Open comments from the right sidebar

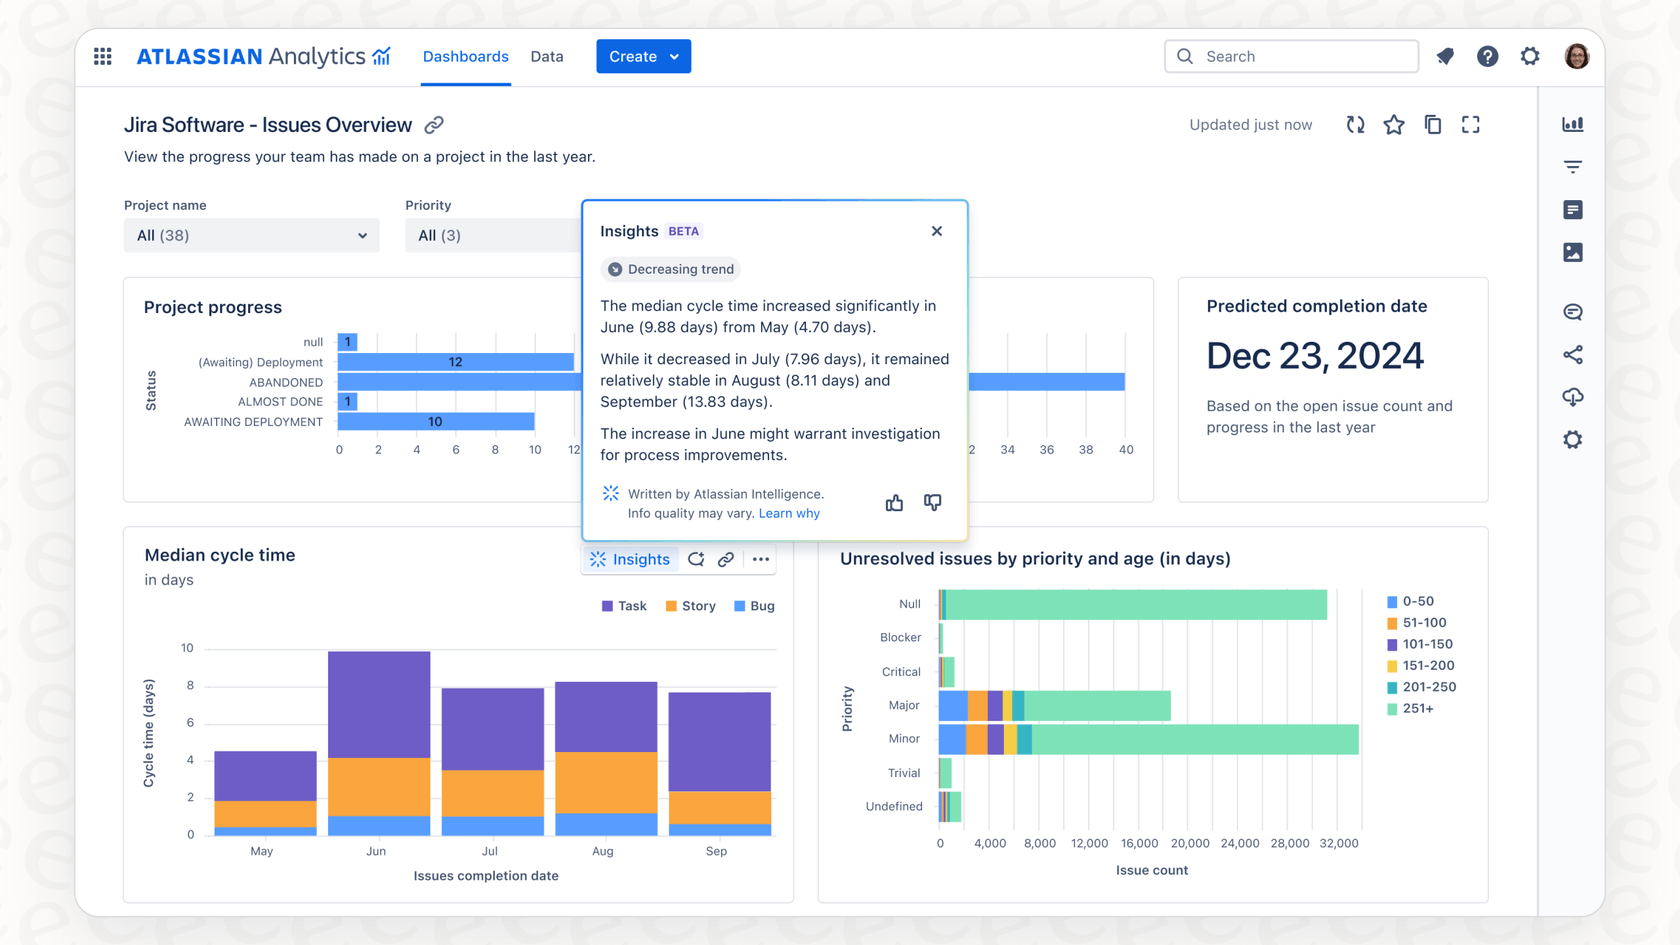[x=1572, y=311]
